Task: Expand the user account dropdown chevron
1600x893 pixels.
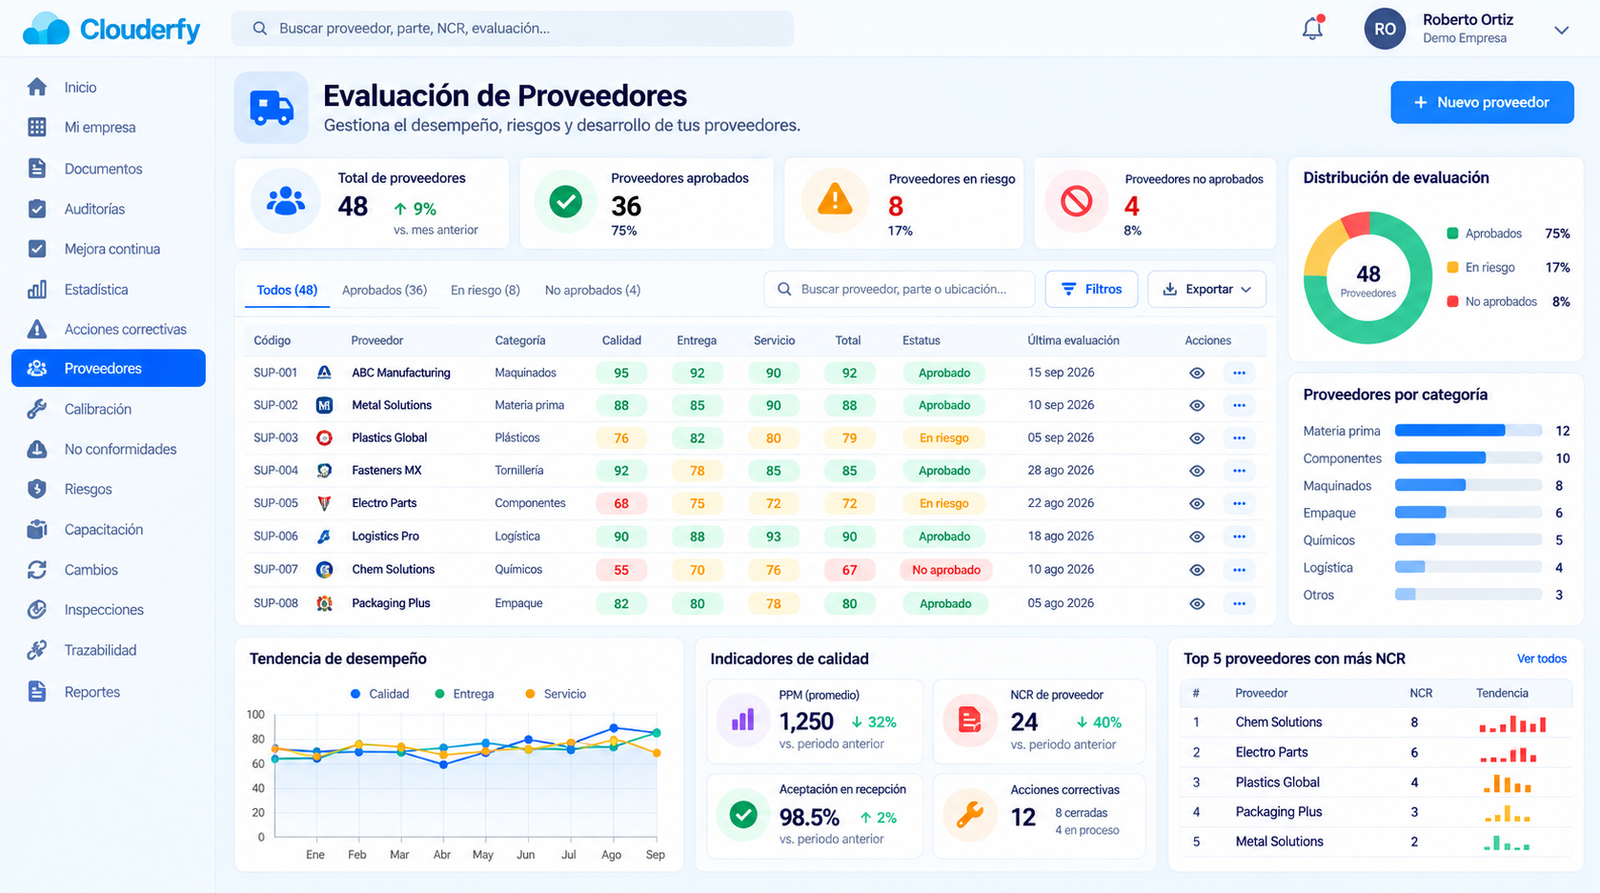Action: coord(1561,30)
